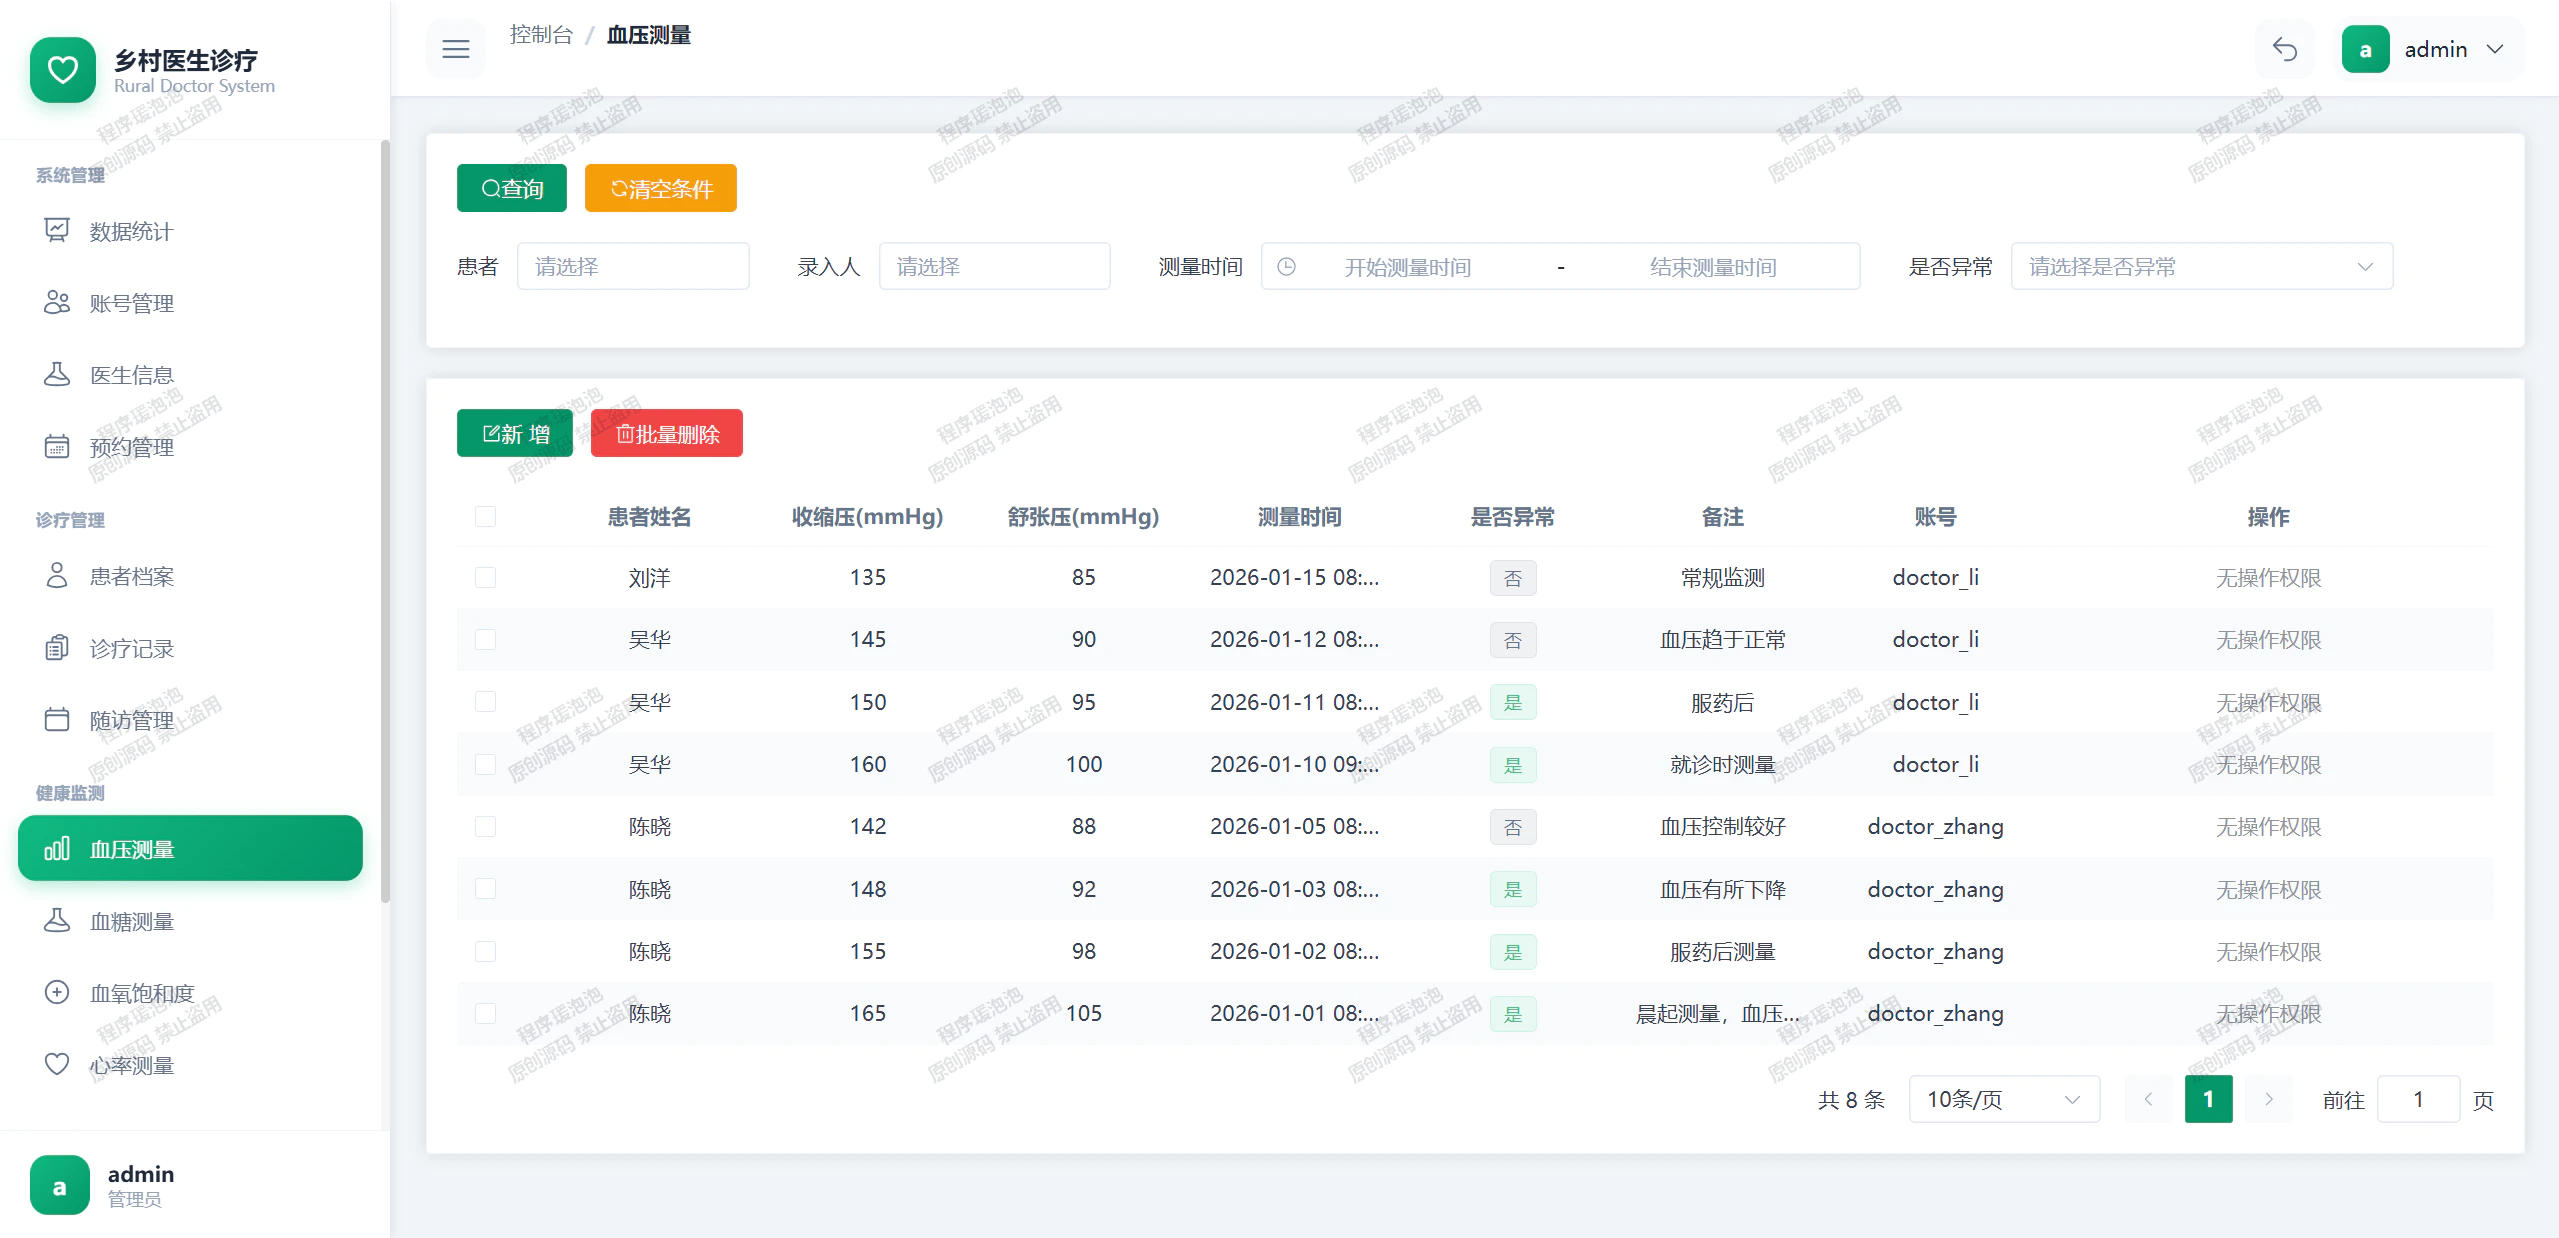Screen dimensions: 2559x1238
Task: Switch to 血糖测量 menu item
Action: (x=190, y=921)
